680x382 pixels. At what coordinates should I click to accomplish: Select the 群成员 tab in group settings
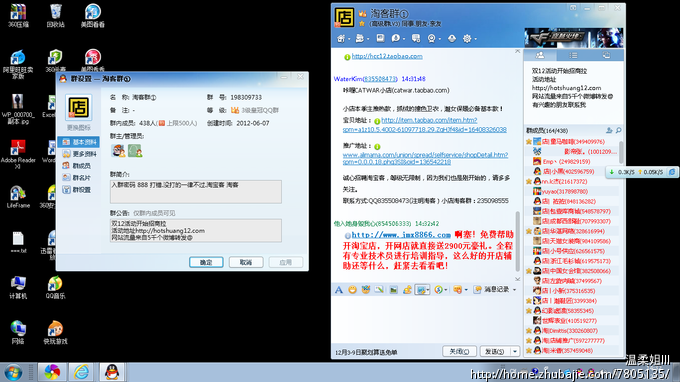click(78, 166)
